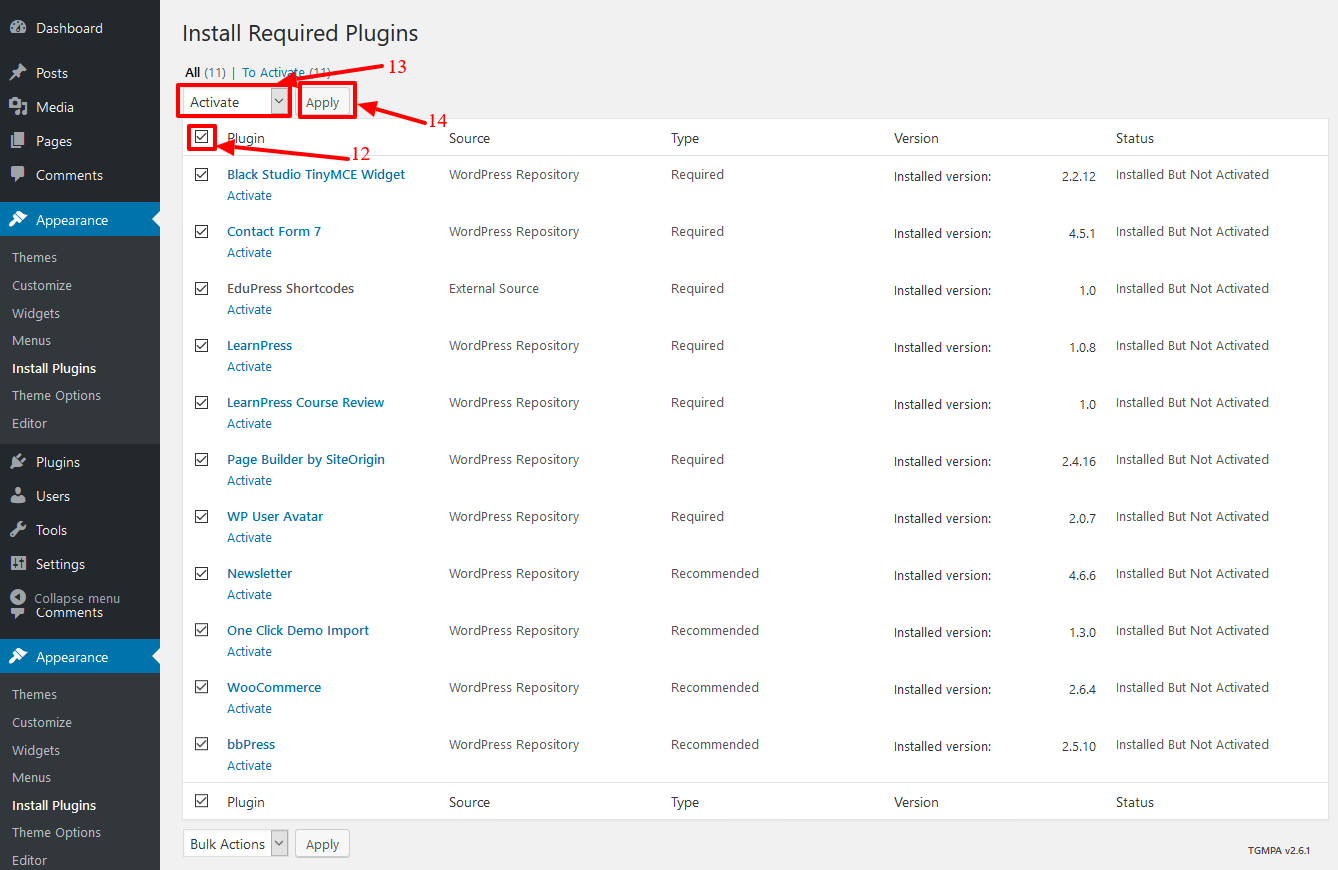
Task: Click the Collapse menu arrow icon
Action: [x=18, y=598]
